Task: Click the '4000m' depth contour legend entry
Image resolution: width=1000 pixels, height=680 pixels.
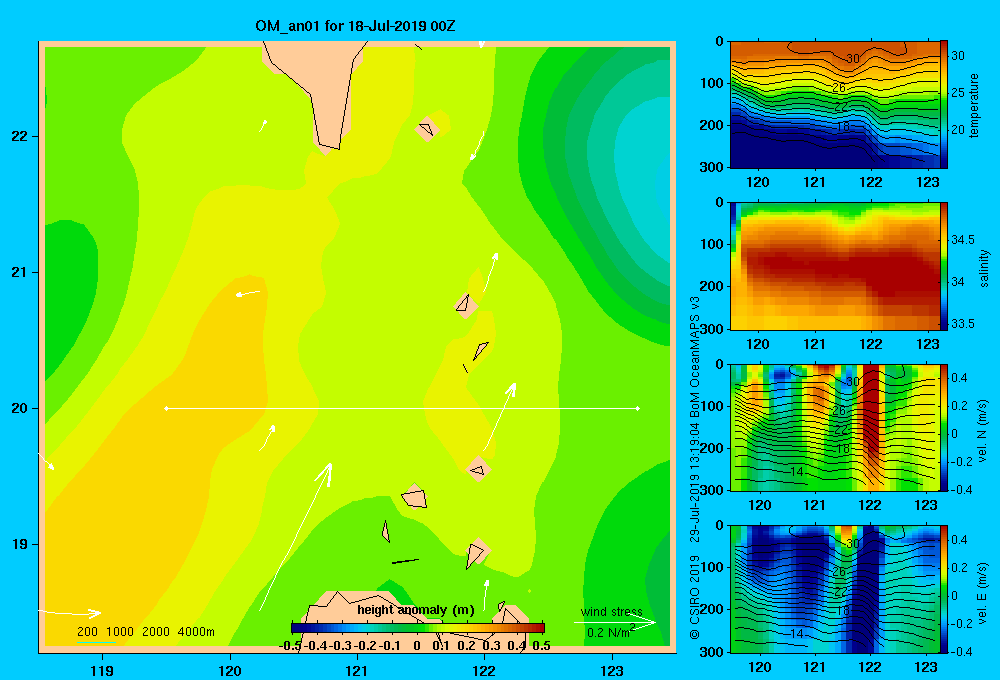Action: coord(196,632)
